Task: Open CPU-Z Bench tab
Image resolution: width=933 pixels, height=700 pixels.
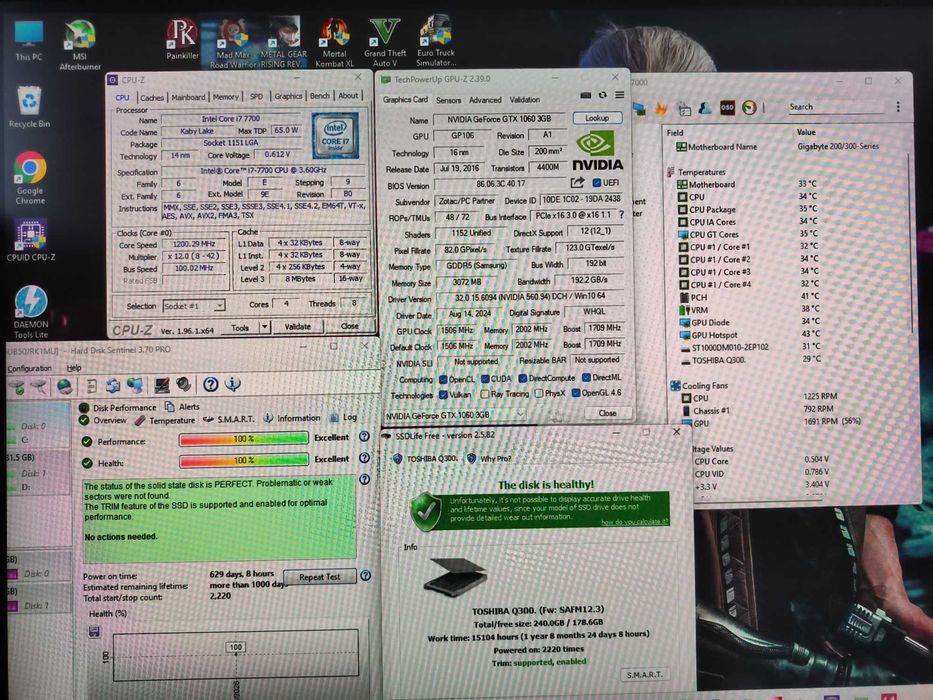Action: coord(320,96)
